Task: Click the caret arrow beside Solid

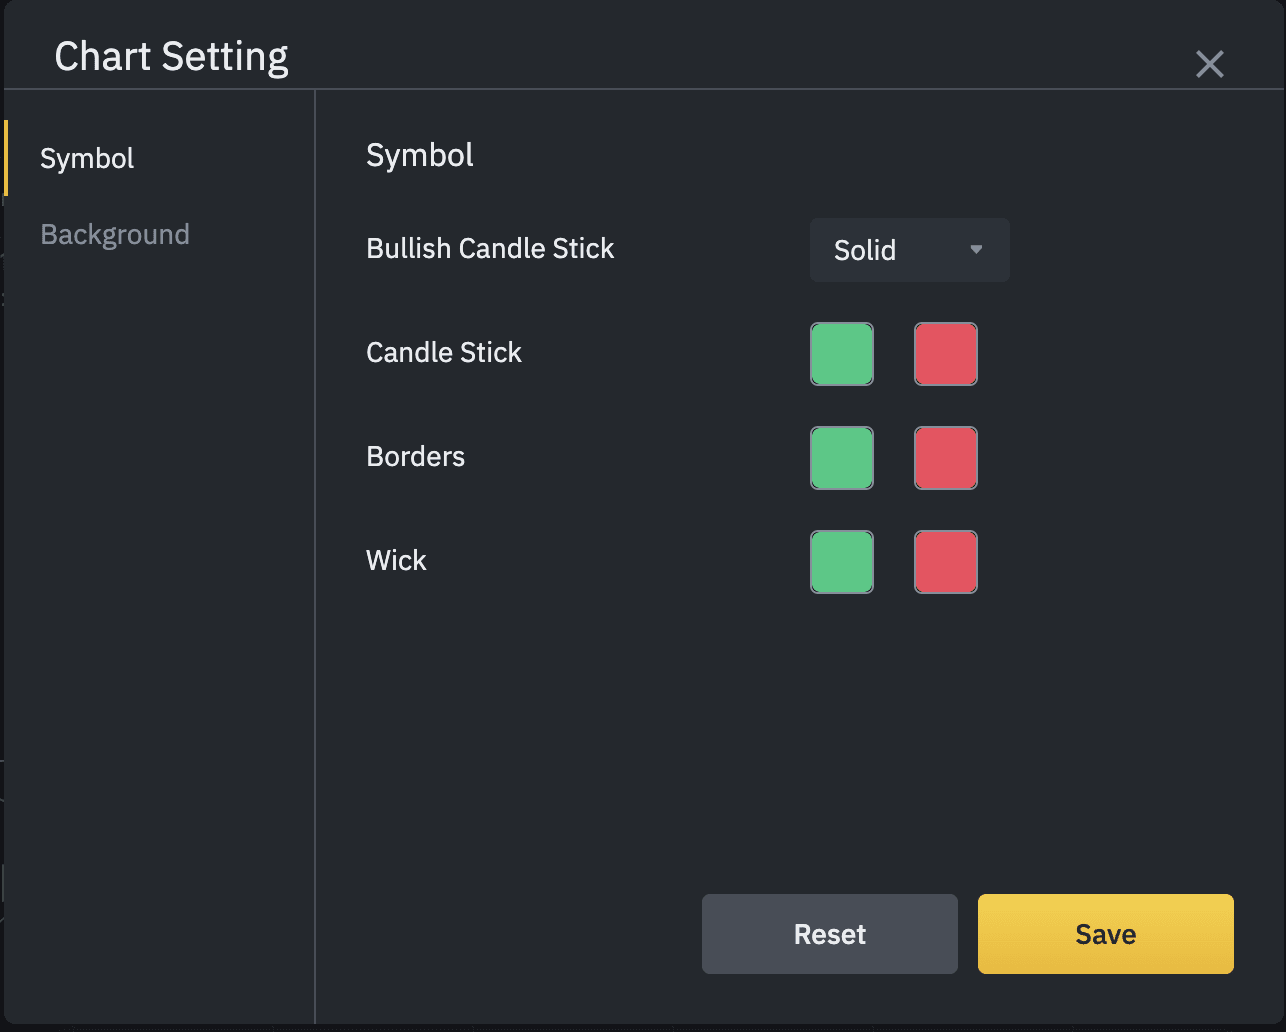Action: [976, 250]
